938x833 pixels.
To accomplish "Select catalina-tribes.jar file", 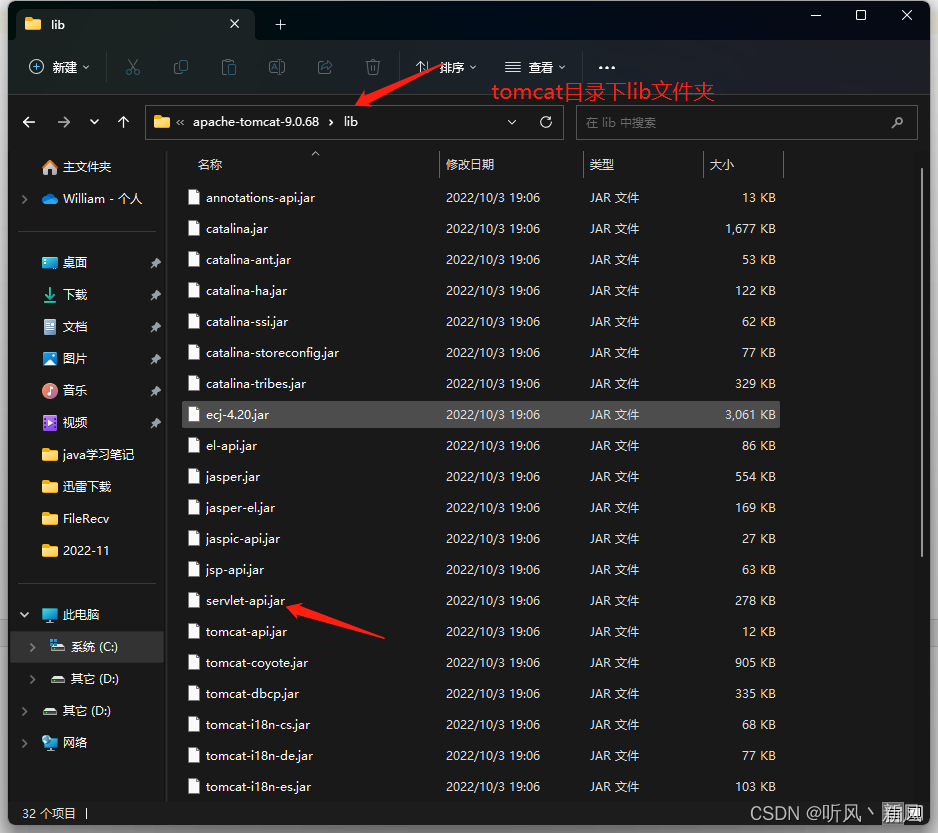I will 480,384.
